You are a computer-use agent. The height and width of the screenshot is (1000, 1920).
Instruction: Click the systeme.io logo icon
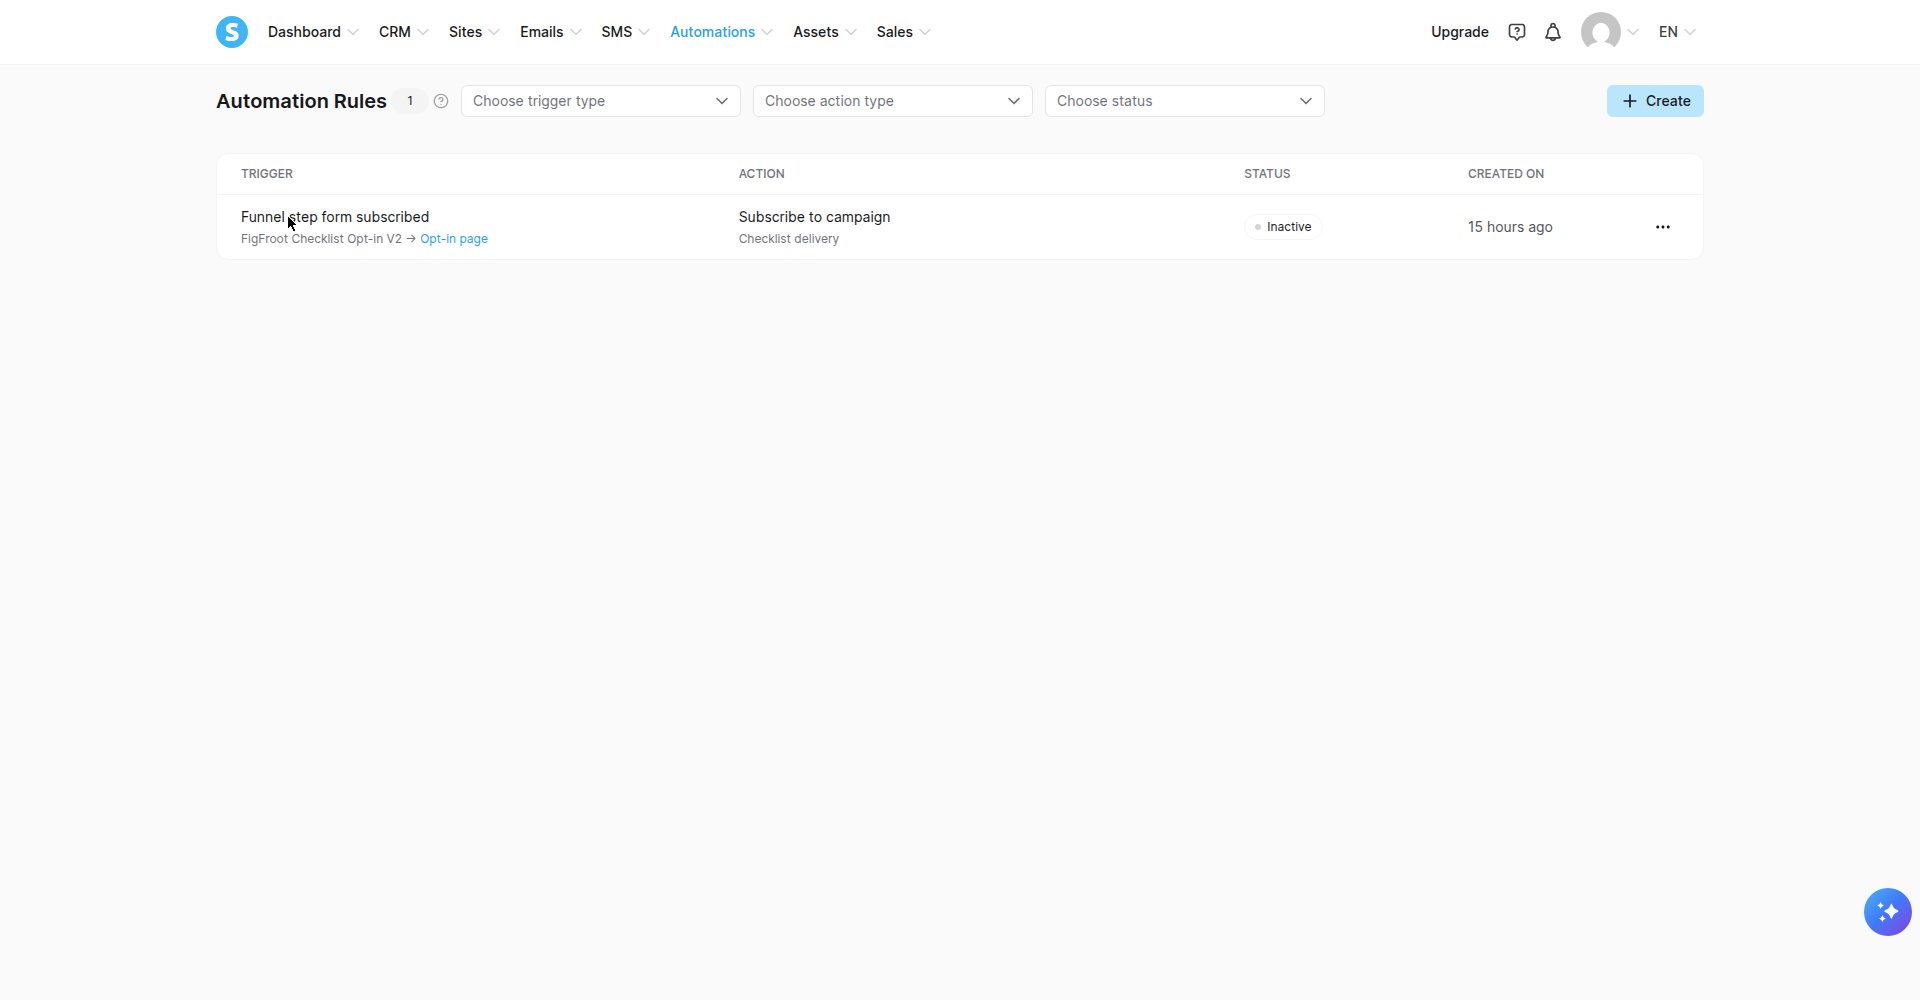(x=232, y=32)
